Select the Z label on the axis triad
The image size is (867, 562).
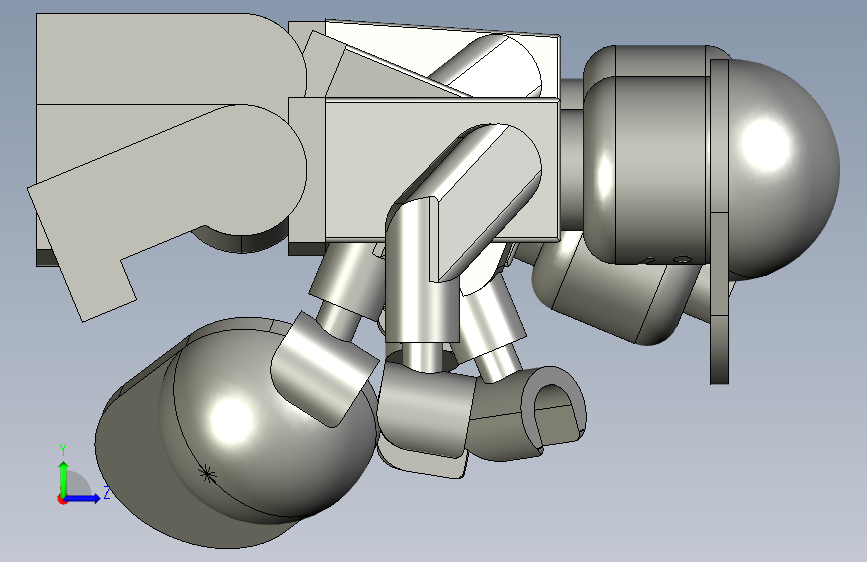point(107,492)
